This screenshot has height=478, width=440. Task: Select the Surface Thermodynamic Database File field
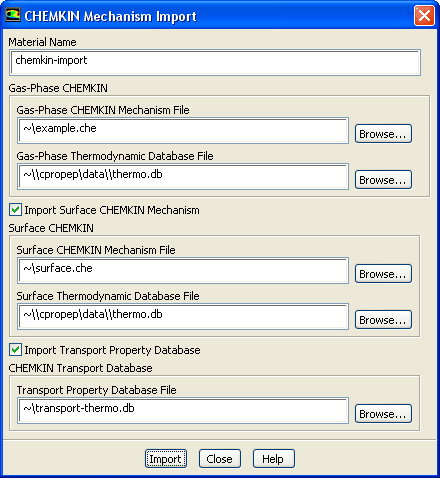click(x=183, y=316)
